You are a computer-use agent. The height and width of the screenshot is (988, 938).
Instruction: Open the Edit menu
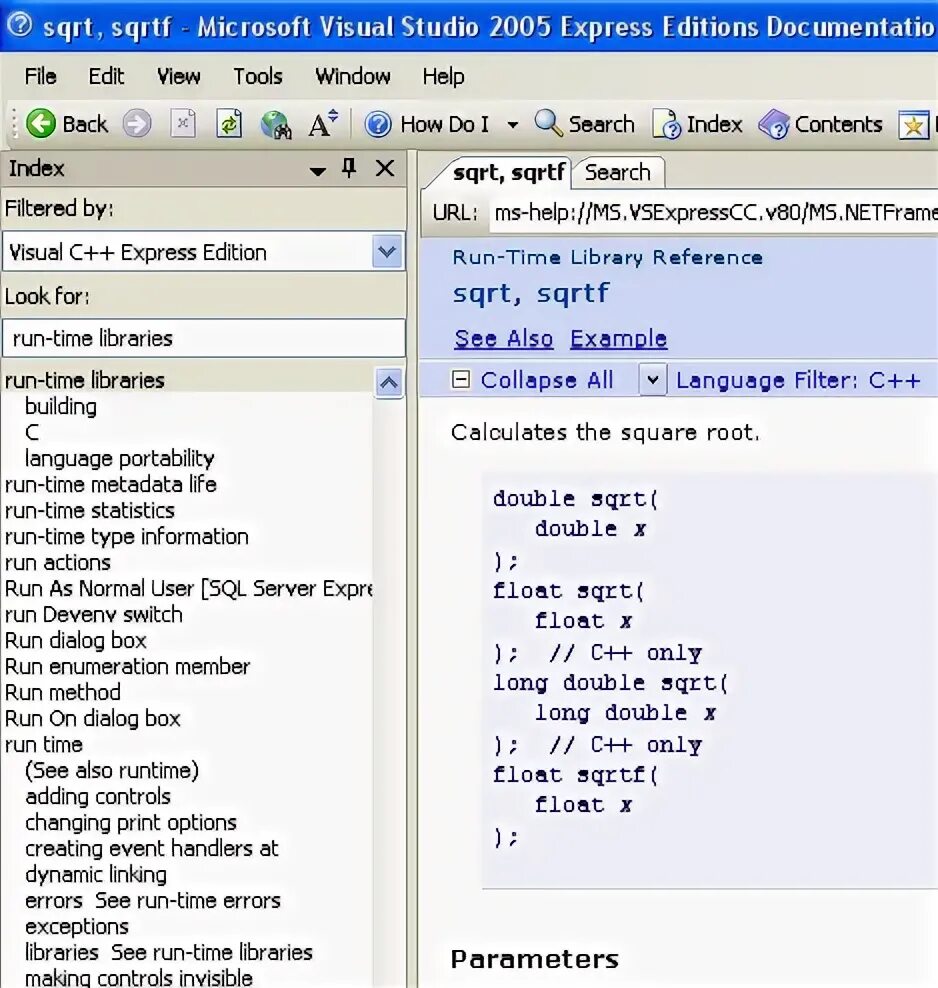click(x=106, y=76)
